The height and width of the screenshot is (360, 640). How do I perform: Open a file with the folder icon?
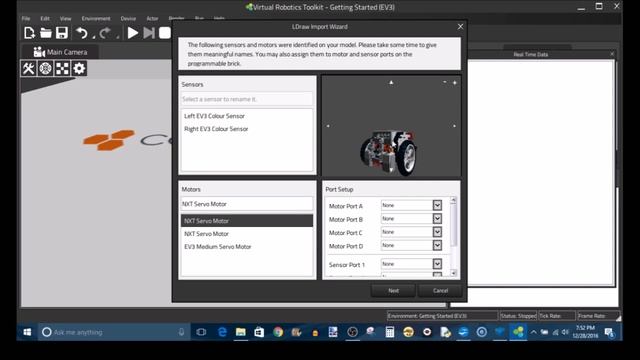pyautogui.click(x=45, y=33)
